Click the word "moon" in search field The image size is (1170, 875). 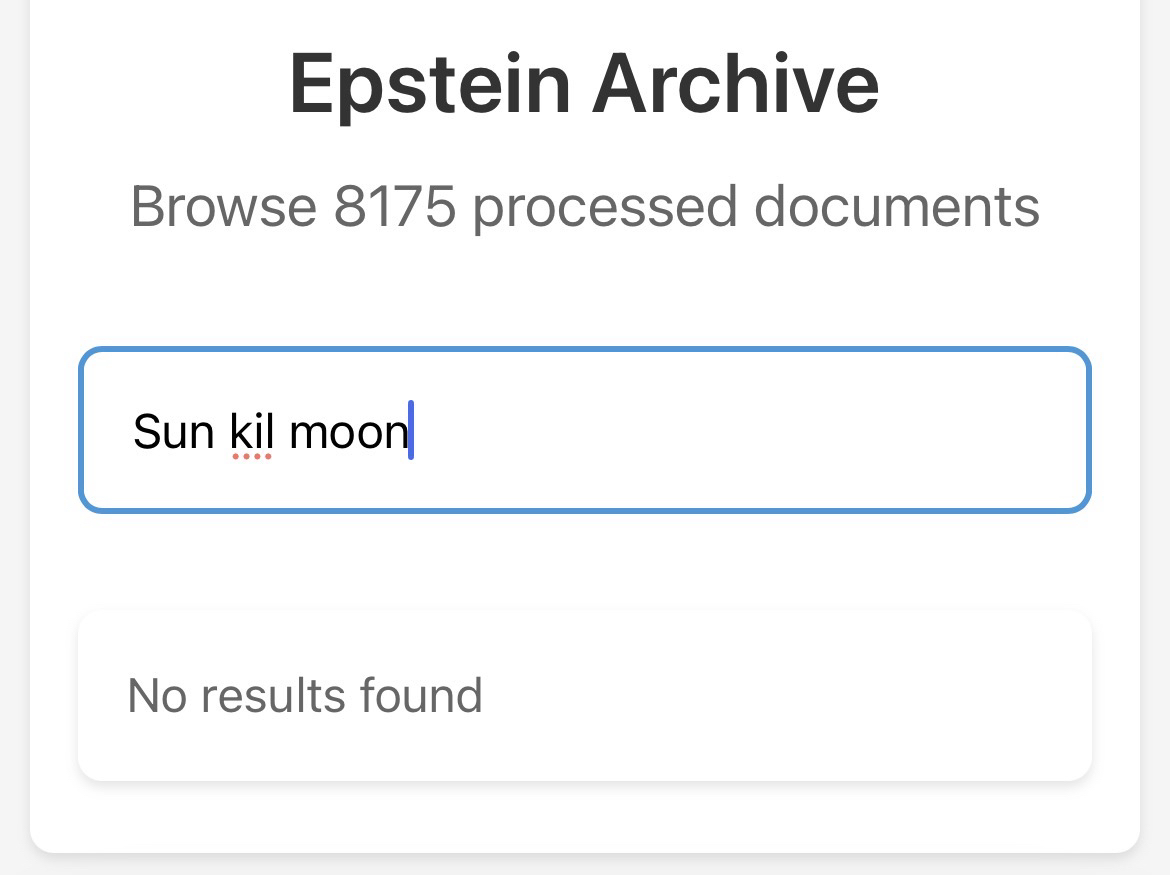pos(348,434)
